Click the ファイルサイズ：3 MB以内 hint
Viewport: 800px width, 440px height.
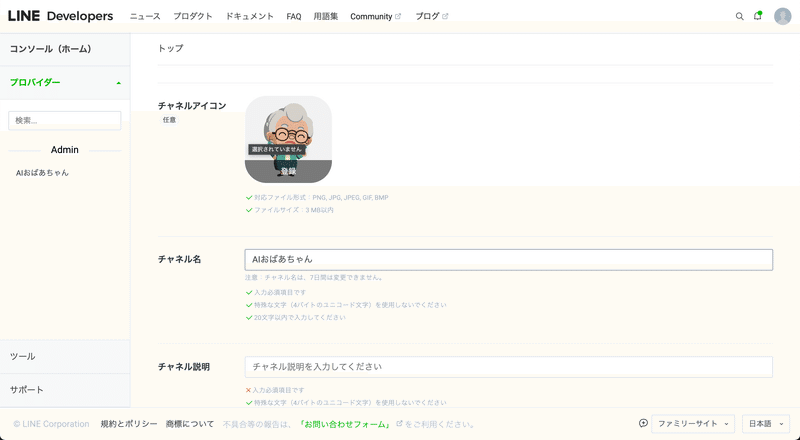point(294,210)
